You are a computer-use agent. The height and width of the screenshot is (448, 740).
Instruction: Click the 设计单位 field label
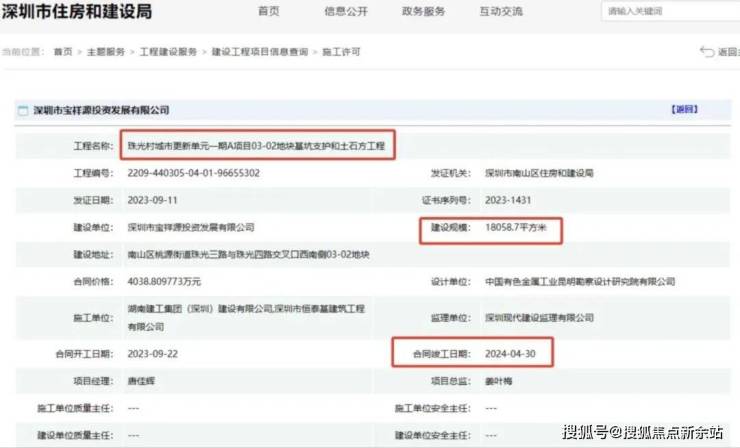451,281
